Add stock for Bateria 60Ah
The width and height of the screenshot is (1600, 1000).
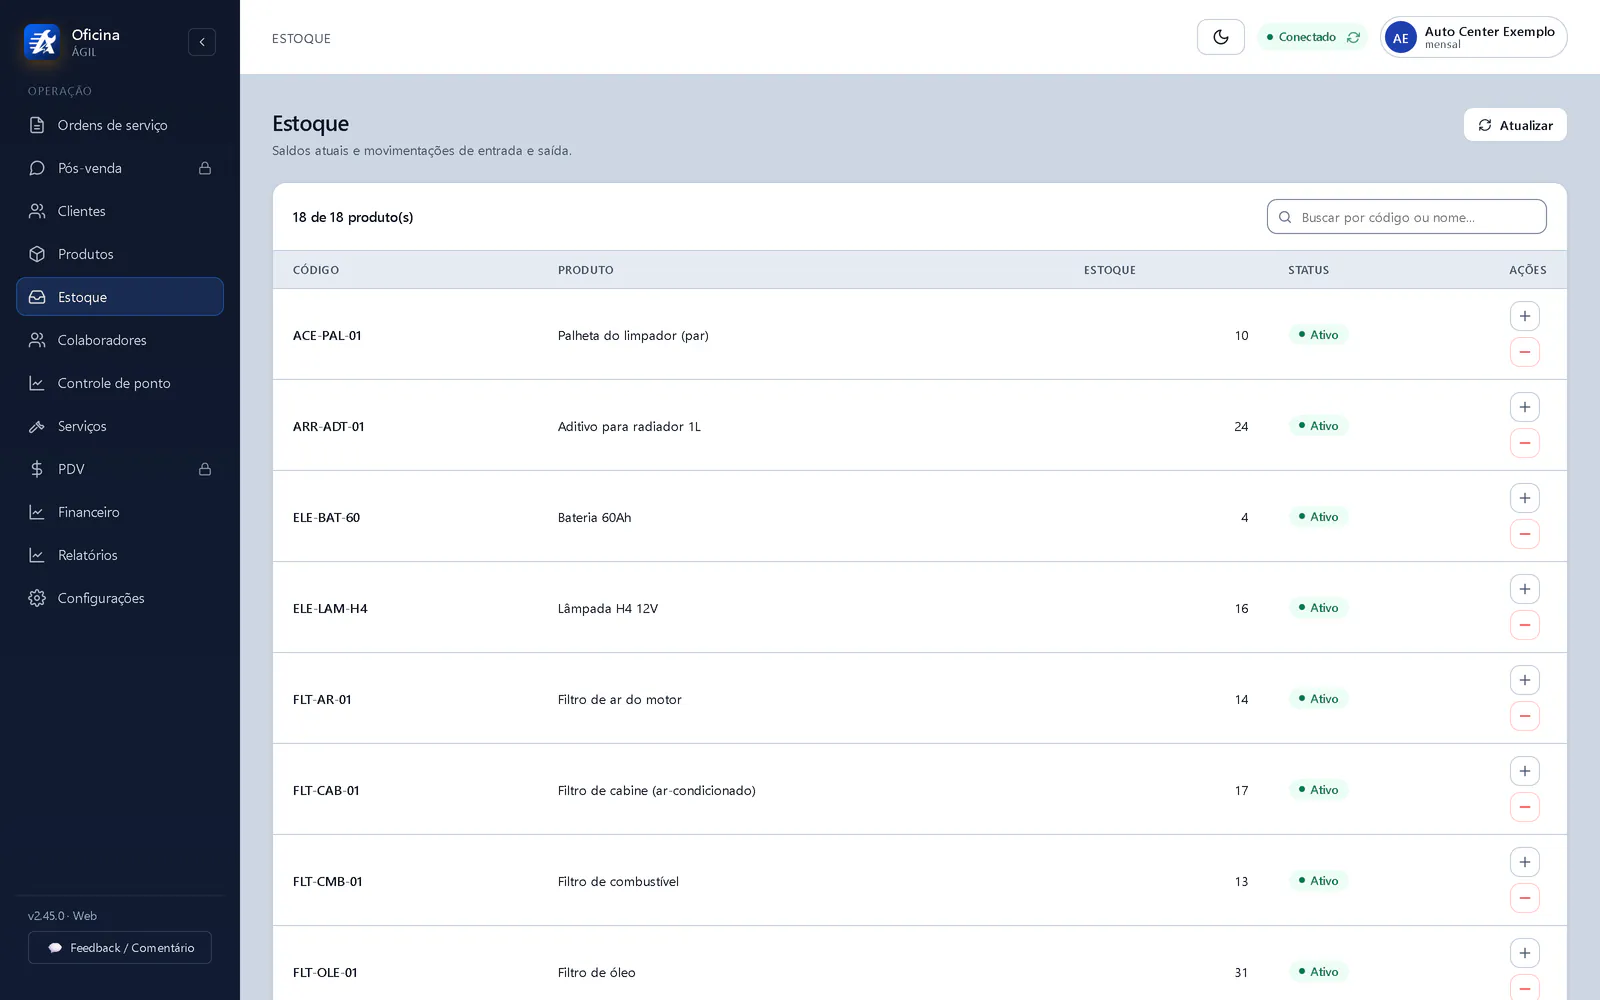[x=1524, y=498]
